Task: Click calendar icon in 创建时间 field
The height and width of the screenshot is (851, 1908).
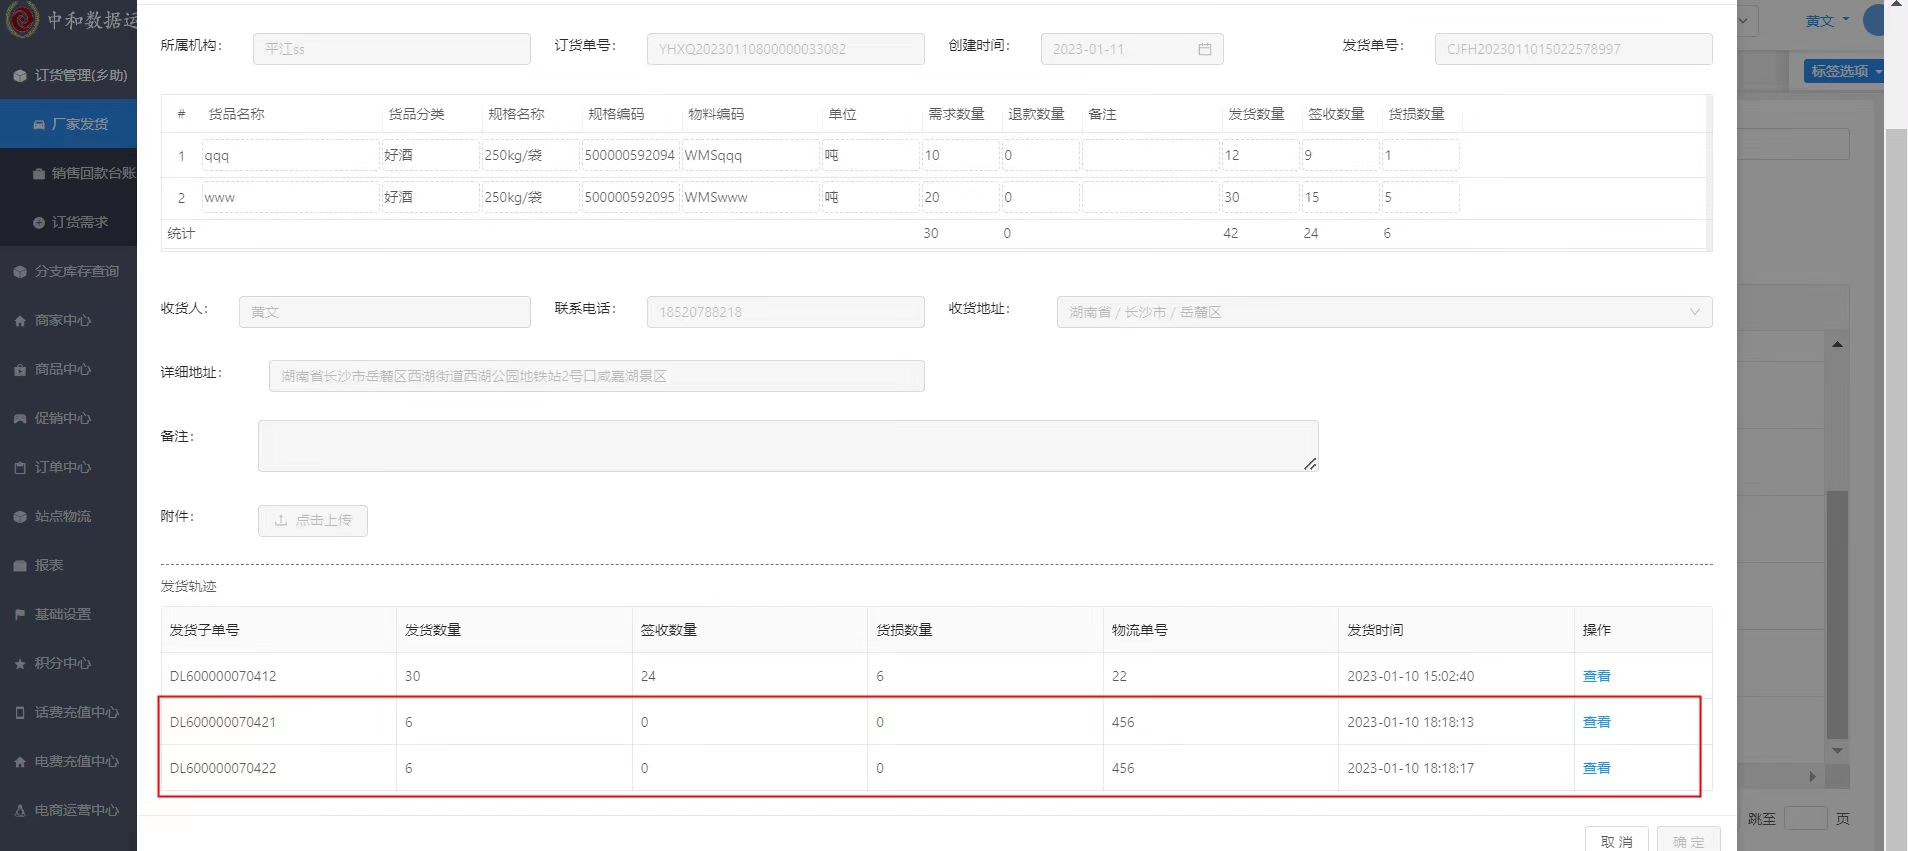Action: click(x=1204, y=49)
